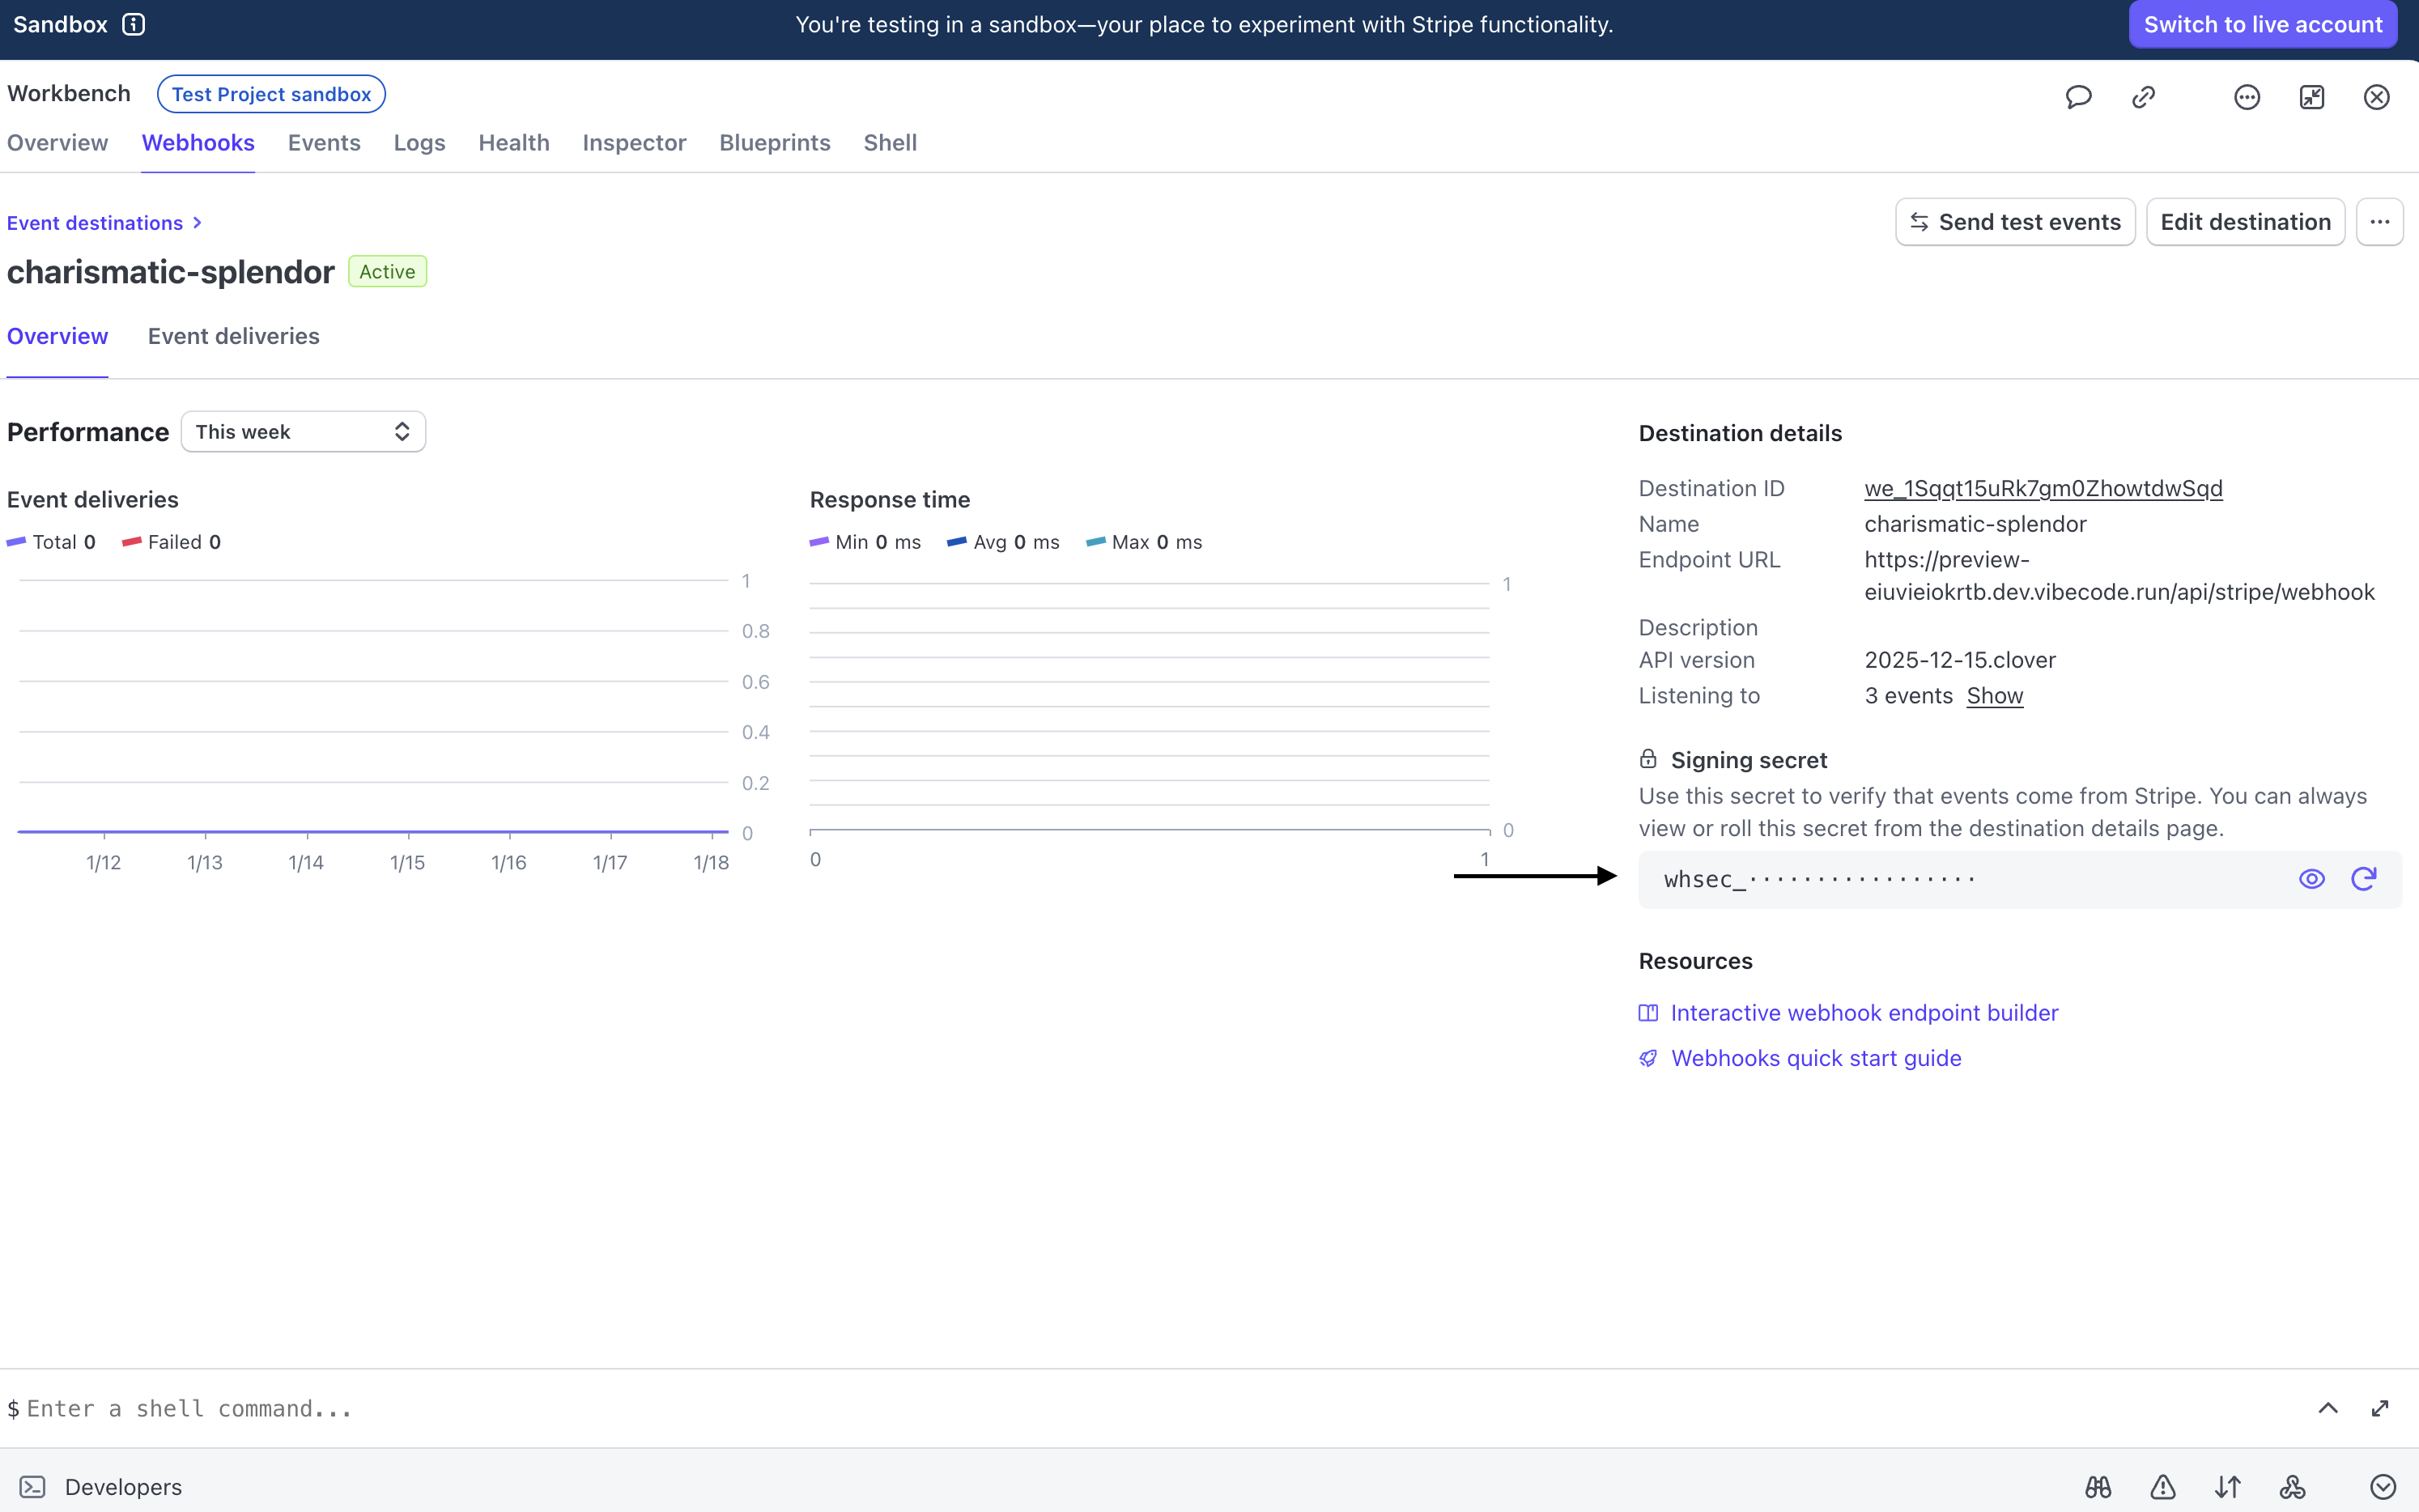2419x1512 pixels.
Task: Select the Failed legend under Event deliveries
Action: (x=171, y=542)
